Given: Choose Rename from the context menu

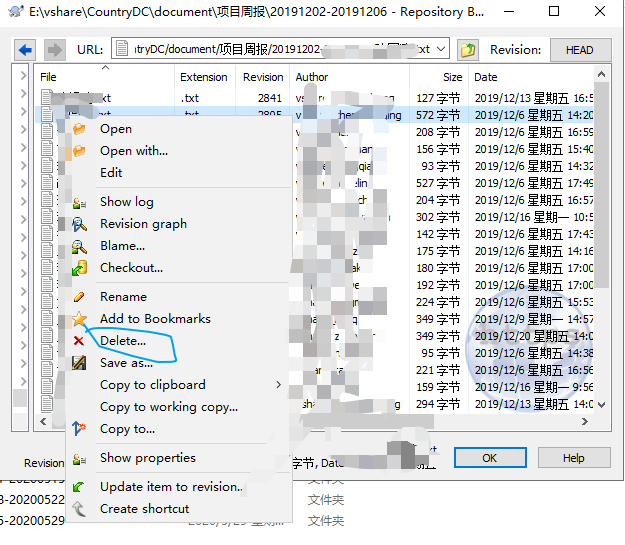Looking at the screenshot, I should pyautogui.click(x=123, y=297).
